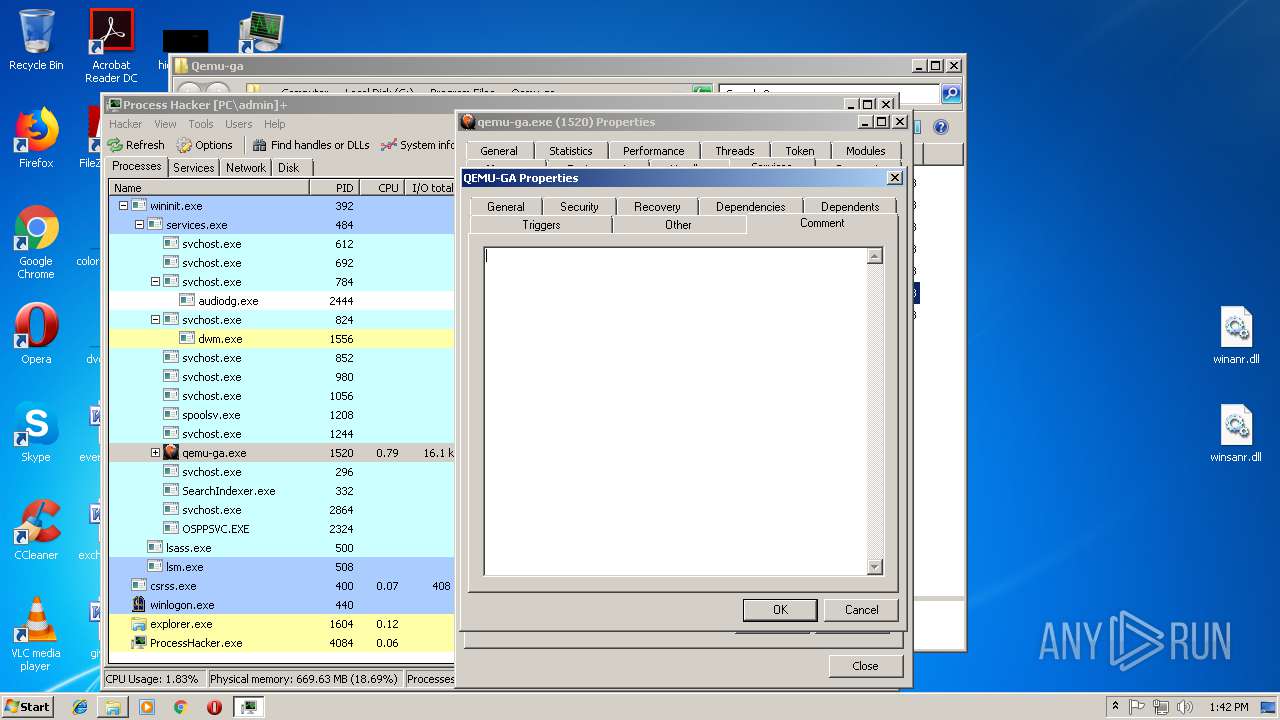Click the clock showing 1:42 PM
The width and height of the screenshot is (1280, 720).
tap(1228, 707)
